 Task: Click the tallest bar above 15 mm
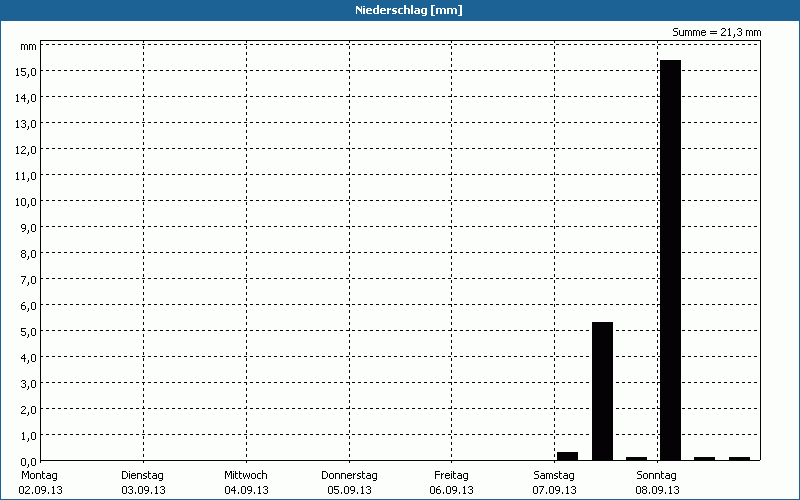(670, 260)
